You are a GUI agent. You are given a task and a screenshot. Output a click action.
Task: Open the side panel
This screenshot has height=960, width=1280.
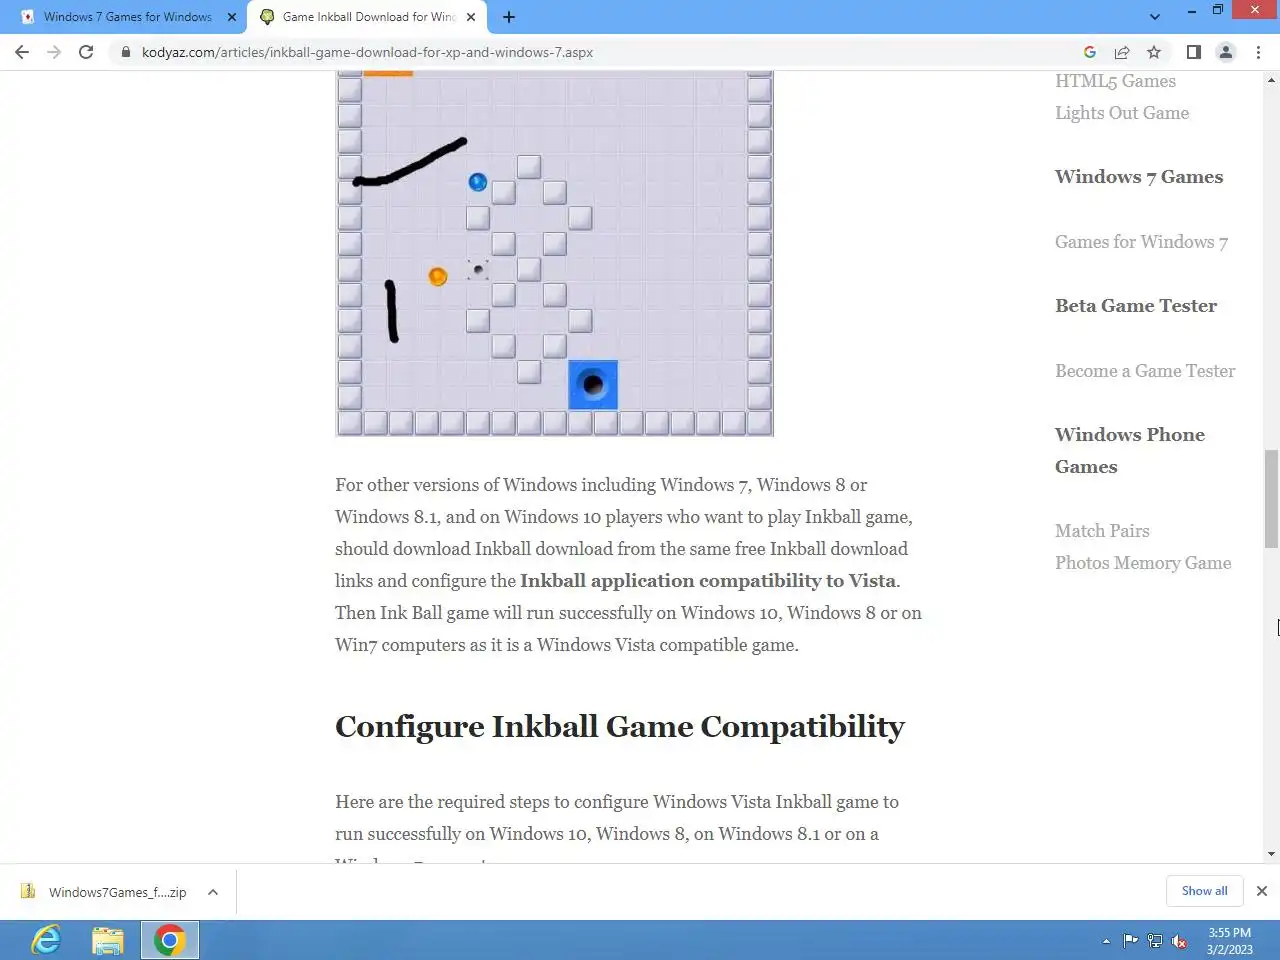[1194, 52]
